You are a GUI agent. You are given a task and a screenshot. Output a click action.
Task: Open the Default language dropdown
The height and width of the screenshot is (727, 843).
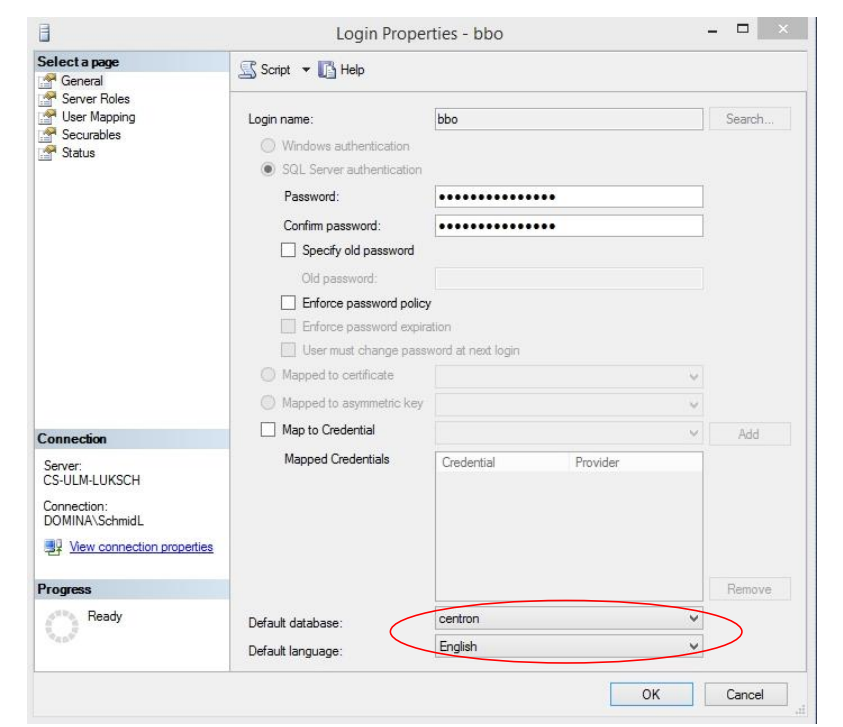point(694,647)
